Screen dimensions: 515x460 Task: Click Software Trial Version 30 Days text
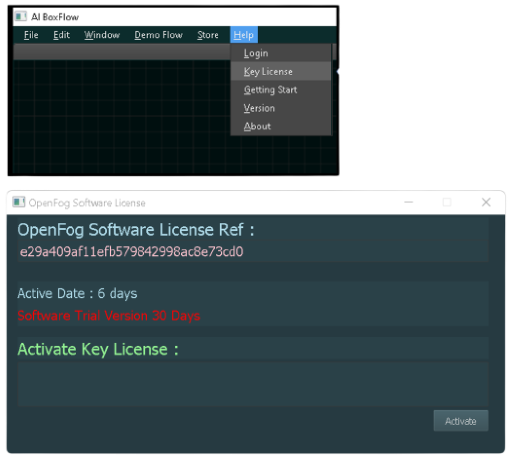(109, 316)
